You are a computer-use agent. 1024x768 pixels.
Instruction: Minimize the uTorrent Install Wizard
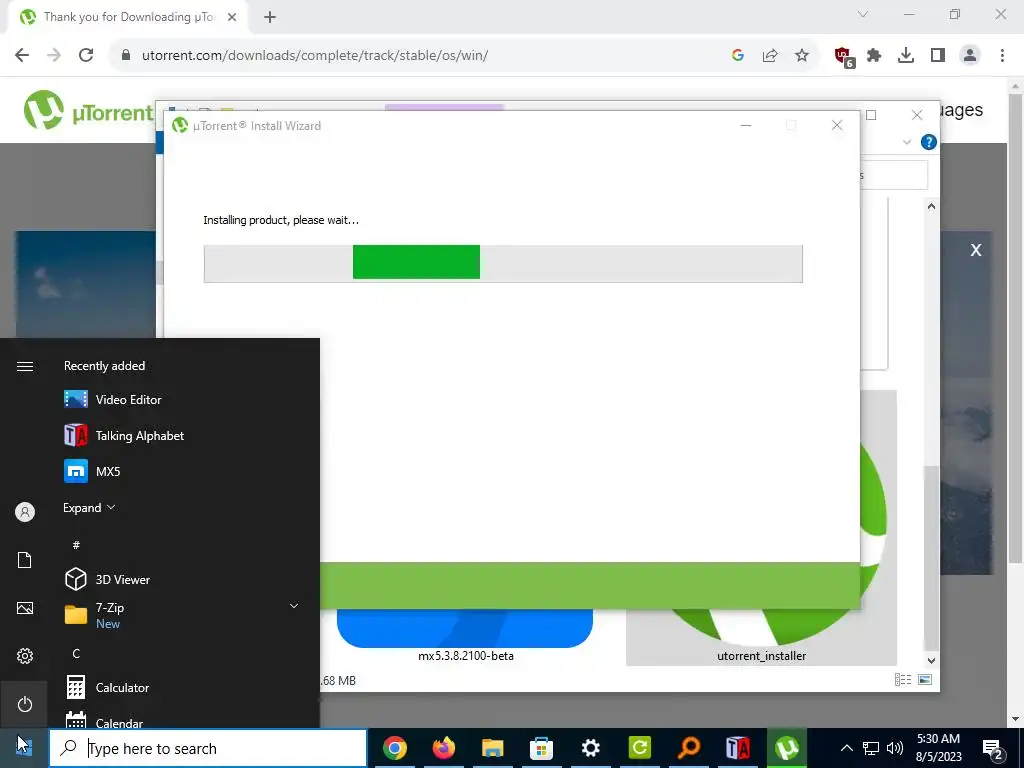tap(746, 125)
